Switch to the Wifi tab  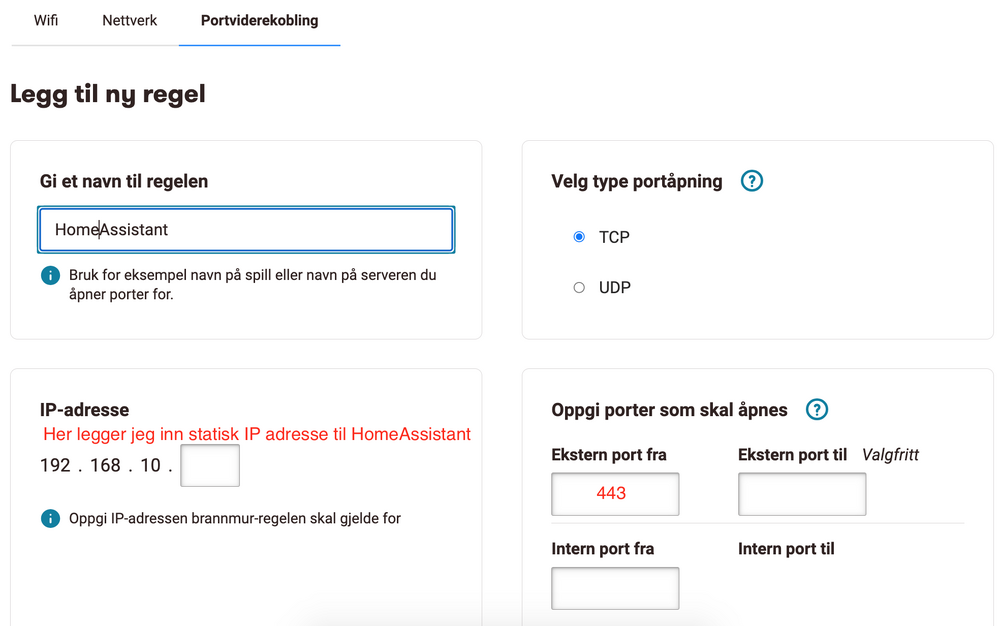point(46,20)
